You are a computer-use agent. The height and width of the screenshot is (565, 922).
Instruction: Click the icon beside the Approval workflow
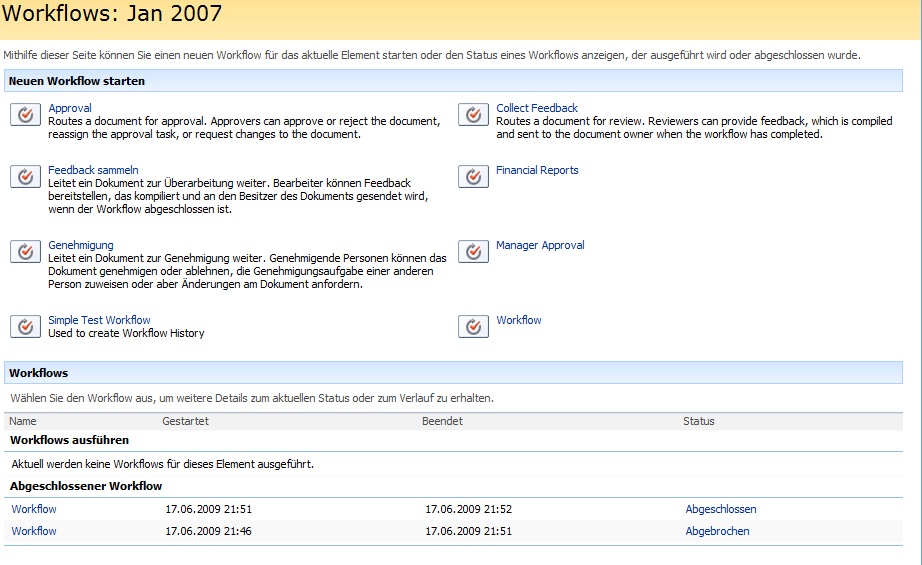tap(25, 115)
